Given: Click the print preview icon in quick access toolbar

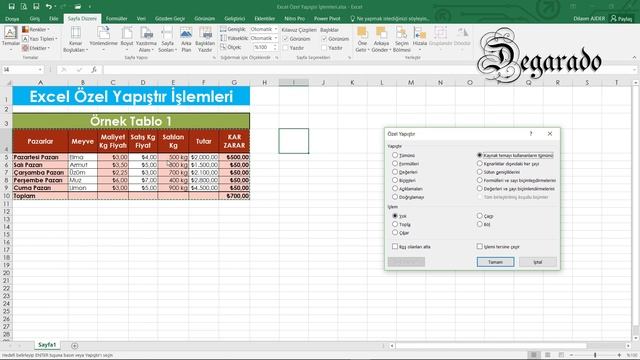Looking at the screenshot, I should 24,7.
